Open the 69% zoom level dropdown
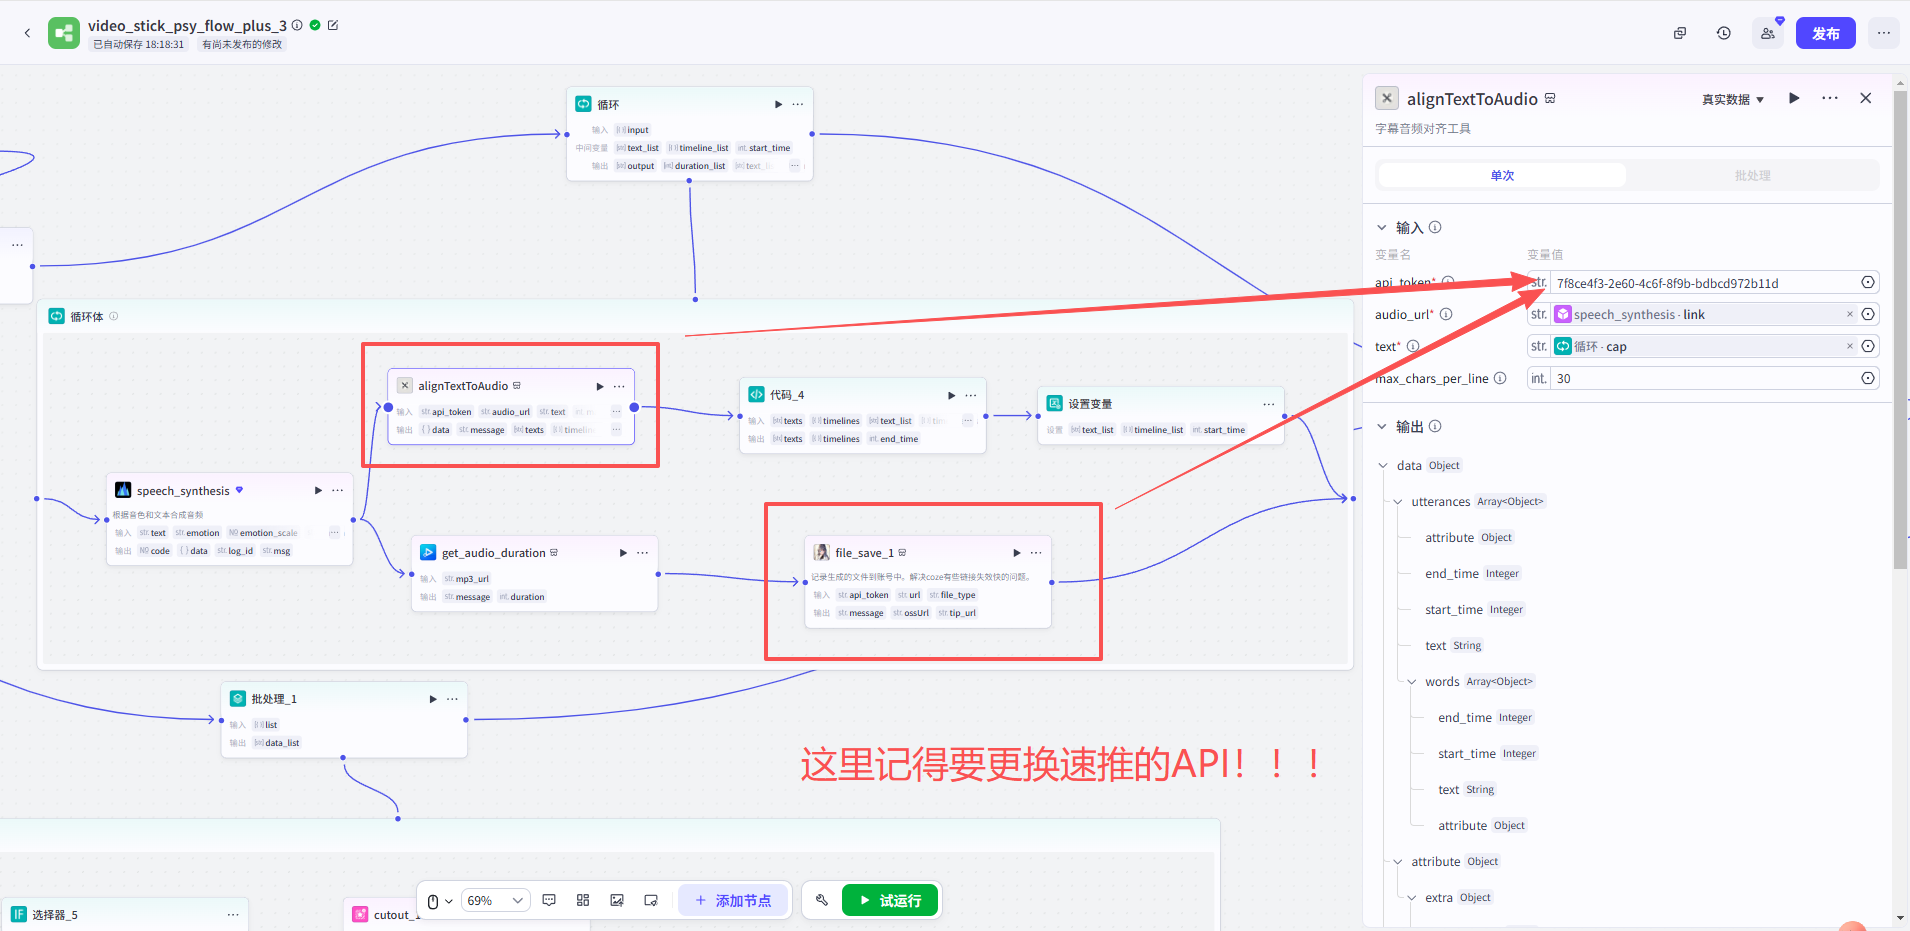Screen dimensions: 1910x931 tap(494, 900)
